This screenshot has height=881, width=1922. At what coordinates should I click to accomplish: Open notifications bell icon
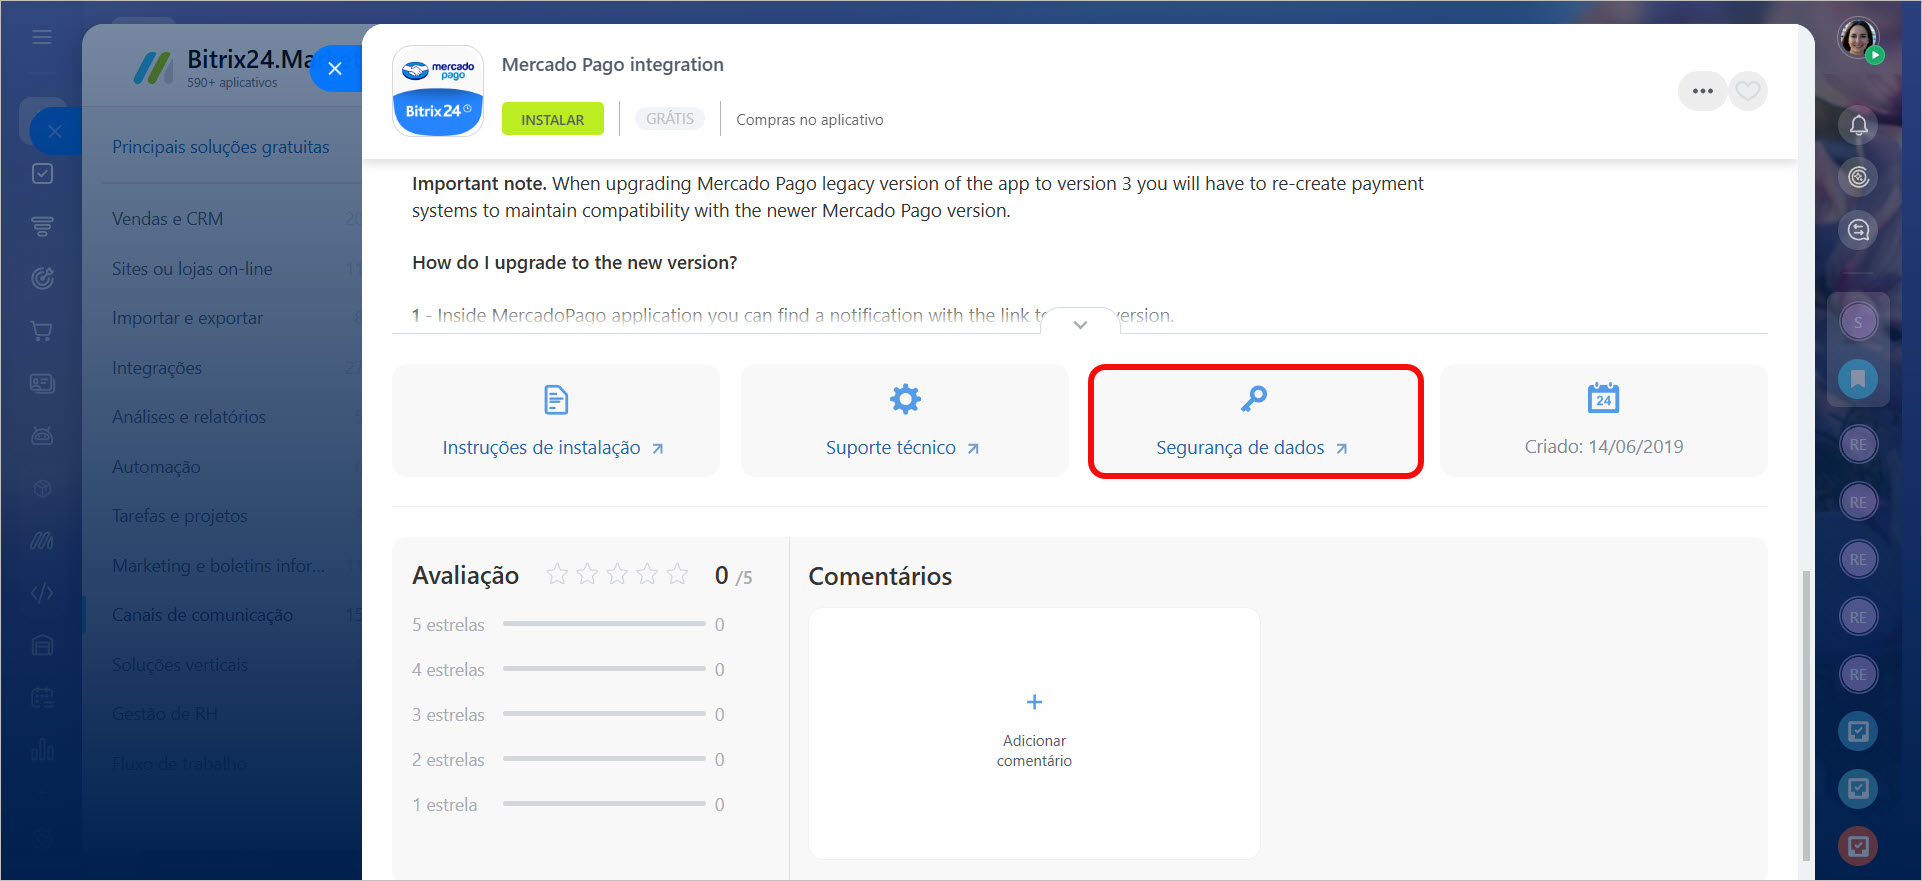click(x=1858, y=125)
